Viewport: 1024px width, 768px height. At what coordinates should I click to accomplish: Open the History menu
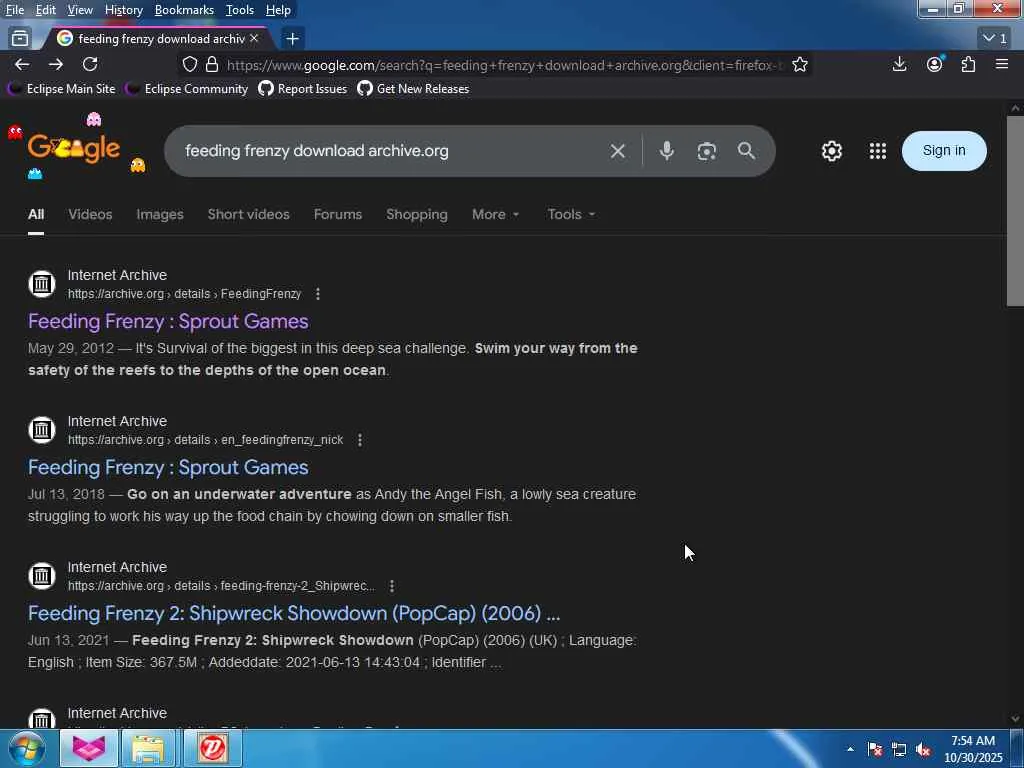coord(123,10)
